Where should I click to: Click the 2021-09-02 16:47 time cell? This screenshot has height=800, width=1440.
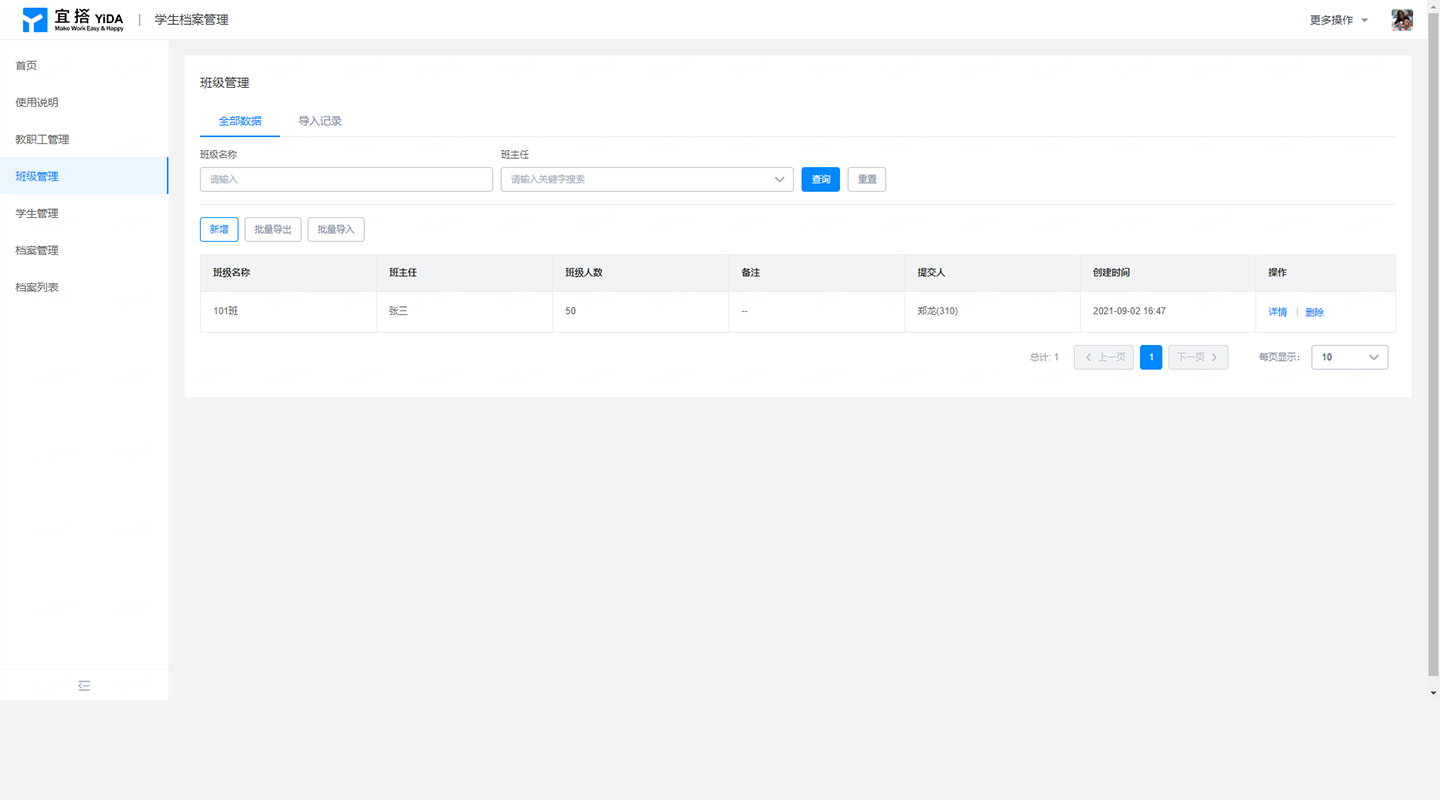1168,311
